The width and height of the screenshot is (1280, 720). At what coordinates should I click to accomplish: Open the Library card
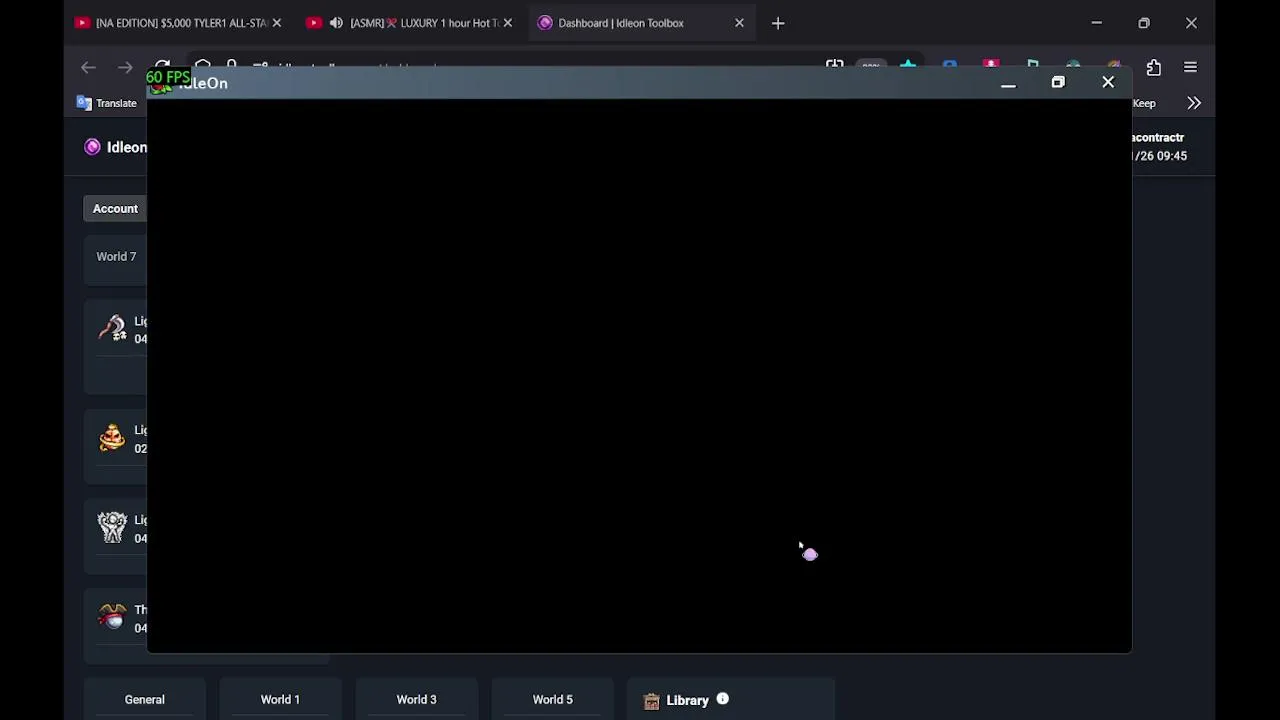(731, 700)
